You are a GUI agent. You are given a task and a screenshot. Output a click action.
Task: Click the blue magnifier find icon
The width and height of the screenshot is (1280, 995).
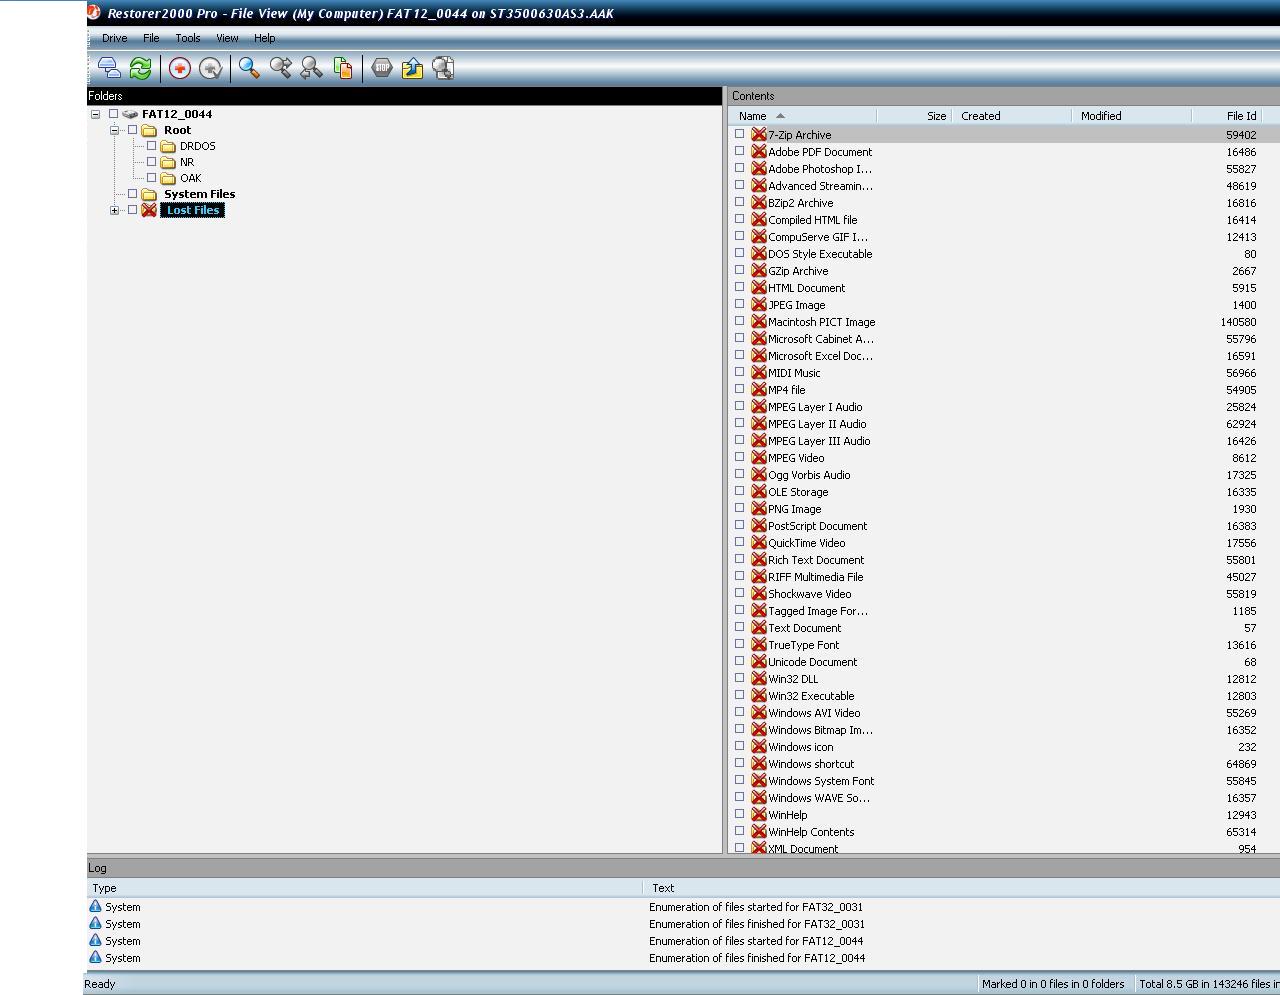(x=249, y=68)
